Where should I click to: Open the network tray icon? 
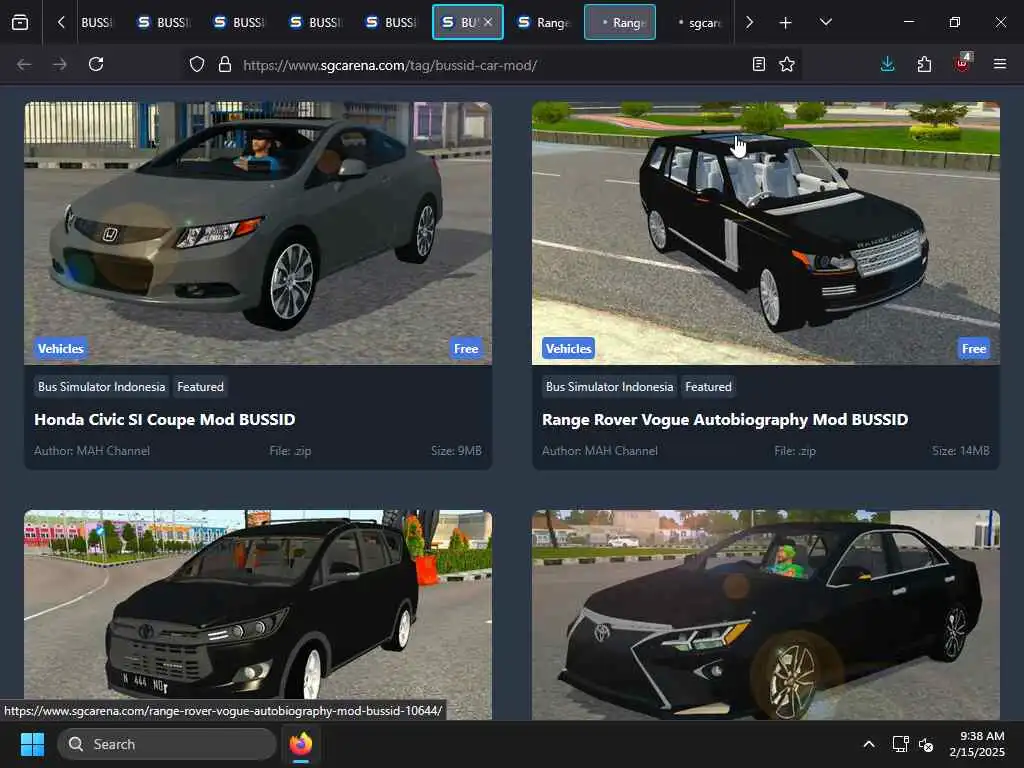click(x=901, y=744)
